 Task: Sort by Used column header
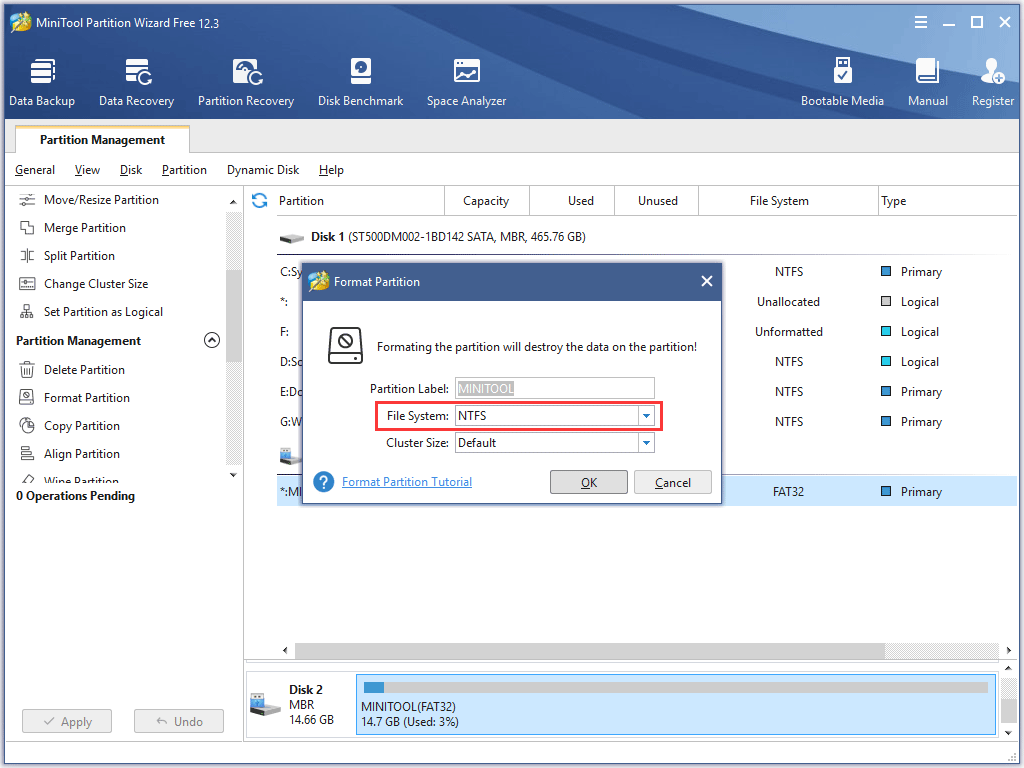571,201
